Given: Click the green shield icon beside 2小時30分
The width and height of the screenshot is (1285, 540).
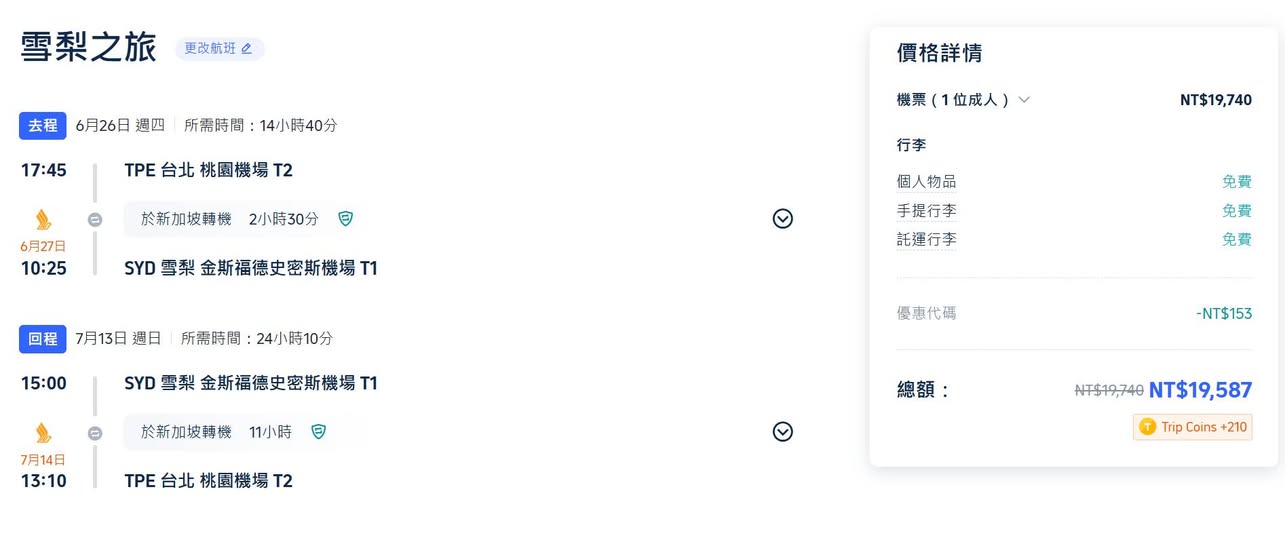Looking at the screenshot, I should coord(346,219).
